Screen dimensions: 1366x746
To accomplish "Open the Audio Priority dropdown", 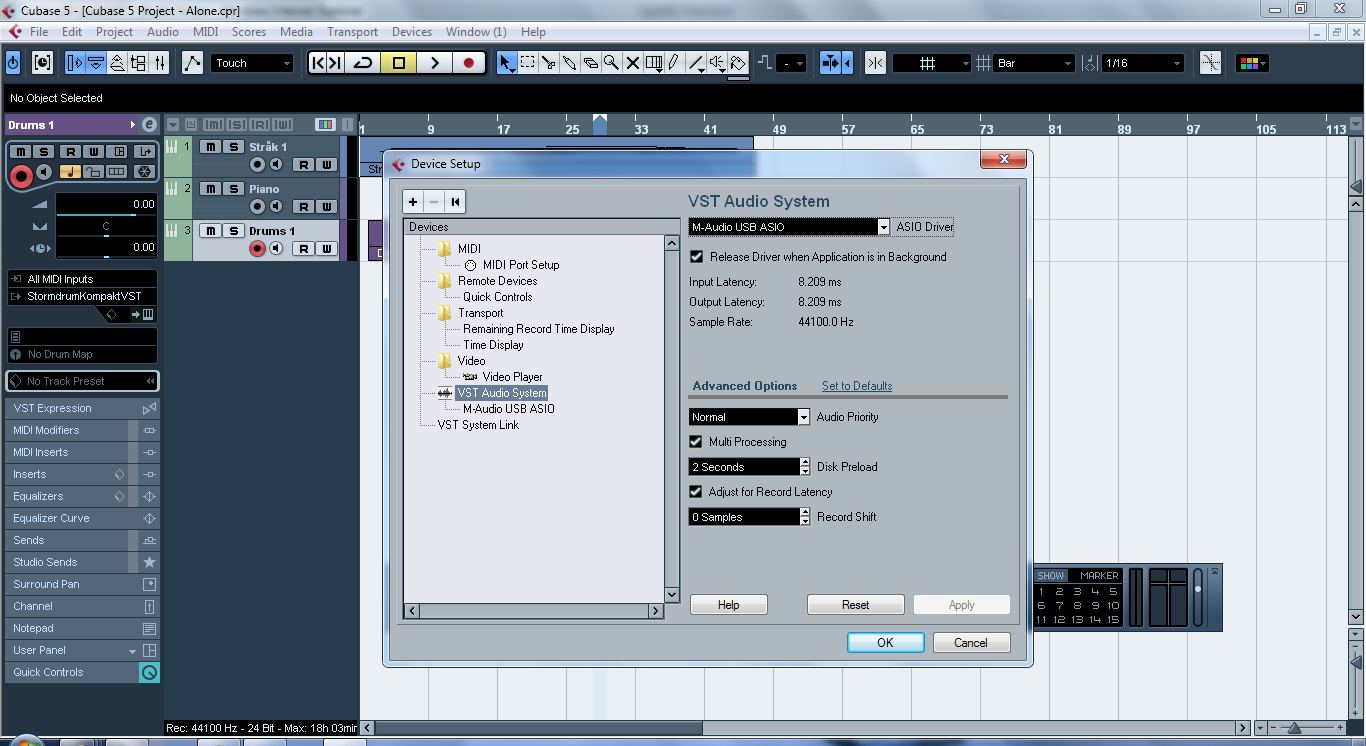I will click(803, 417).
